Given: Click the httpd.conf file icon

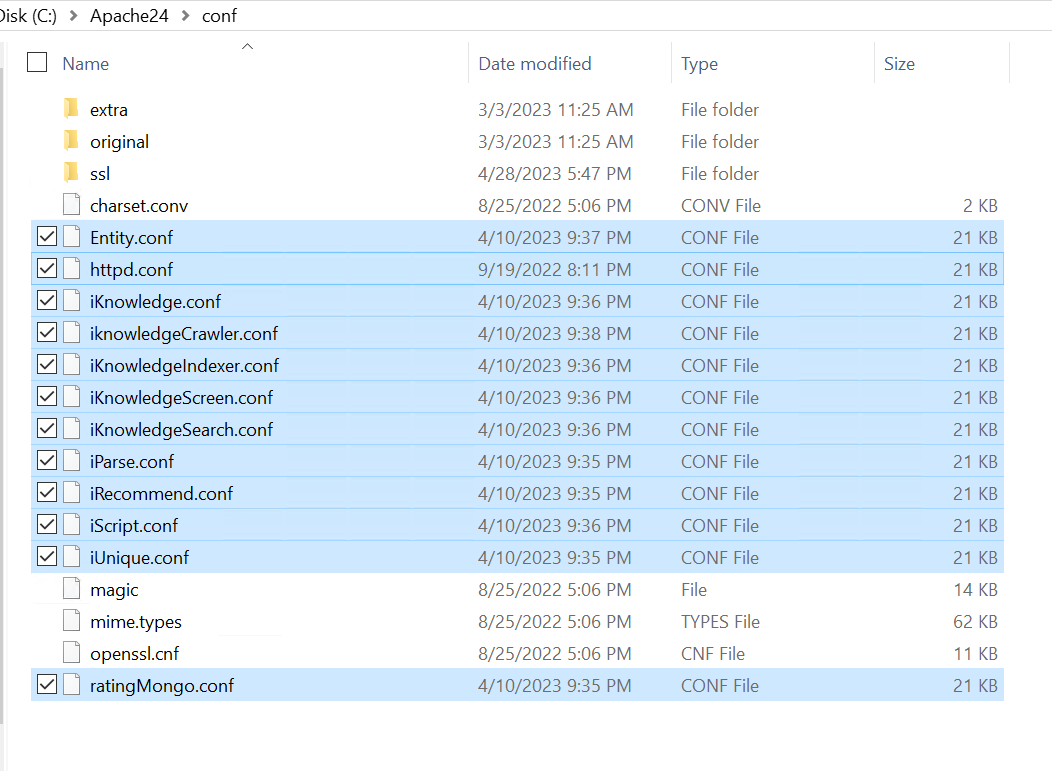Looking at the screenshot, I should [71, 269].
